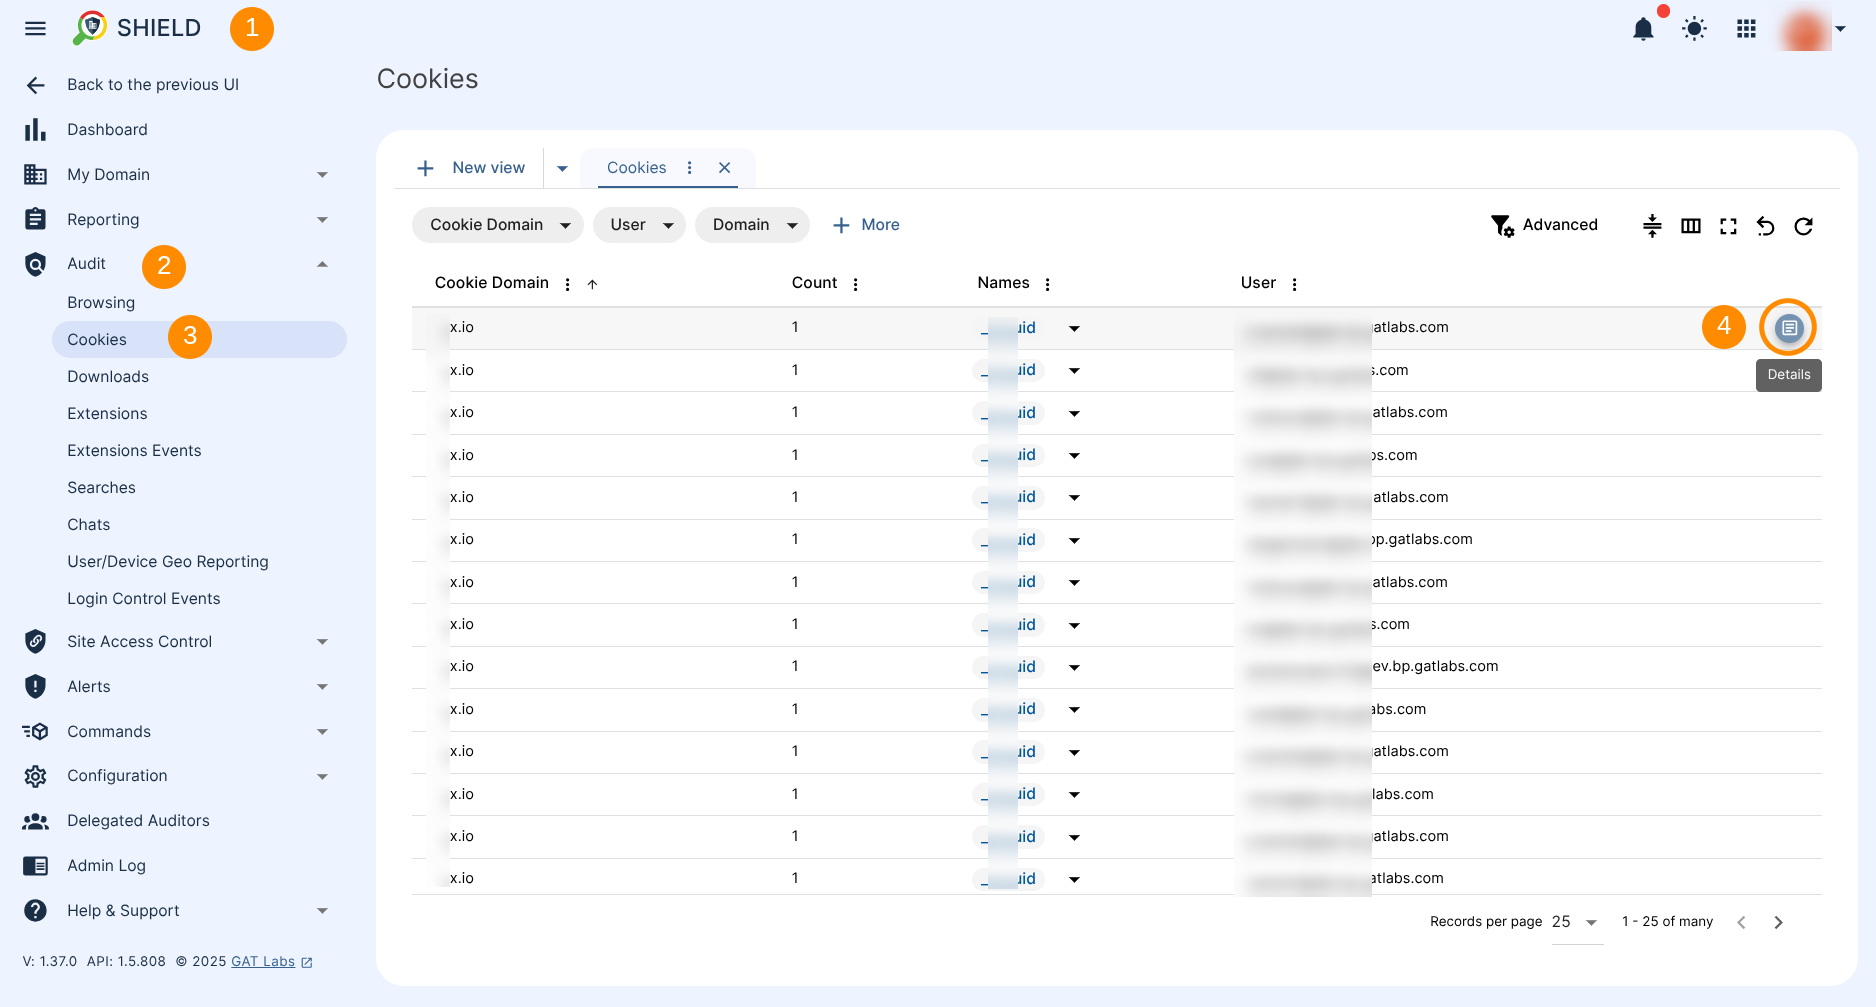Open the Dashboard page
This screenshot has width=1876, height=1007.
point(107,130)
